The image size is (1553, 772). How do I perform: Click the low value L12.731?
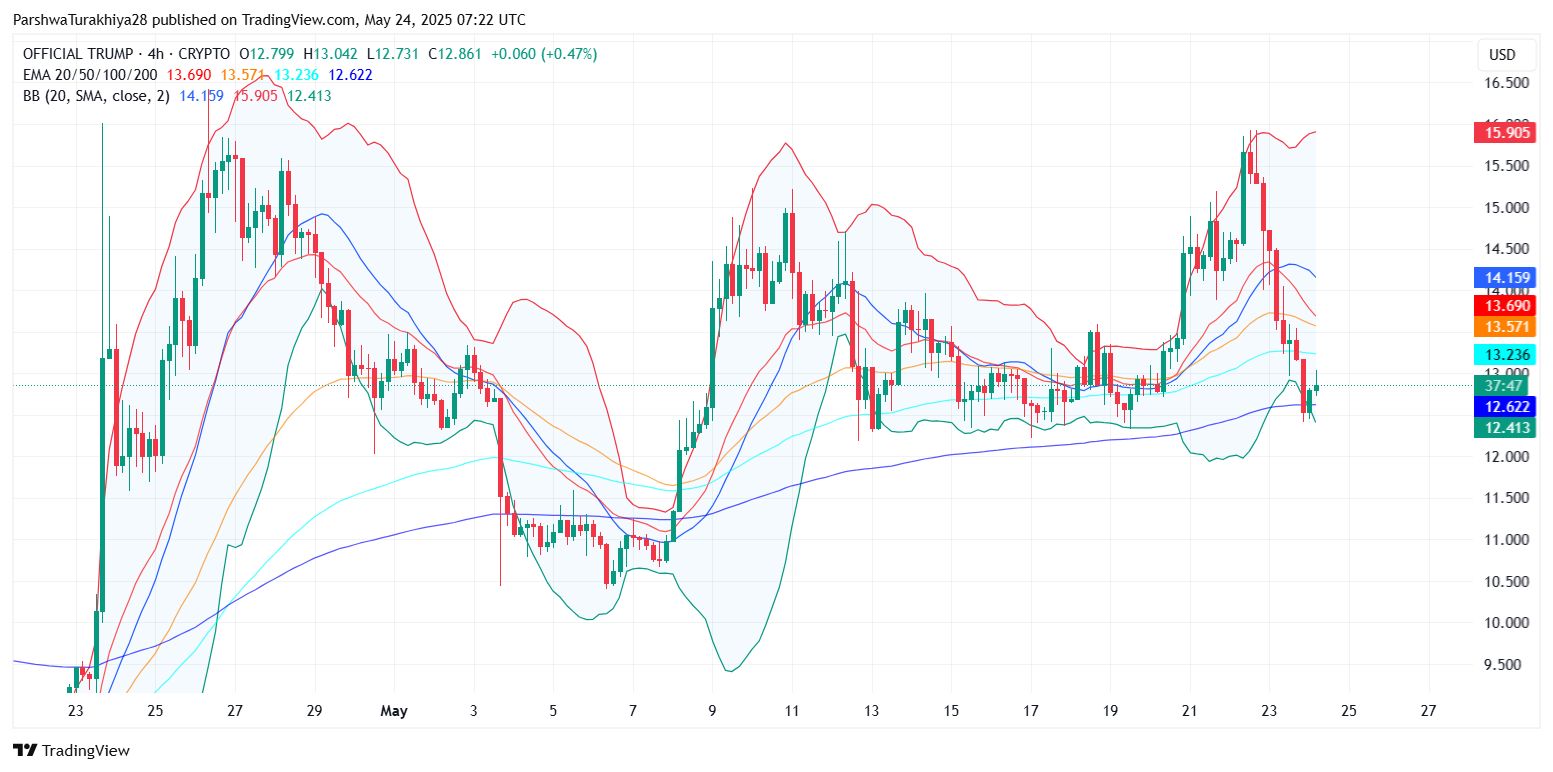[x=394, y=54]
